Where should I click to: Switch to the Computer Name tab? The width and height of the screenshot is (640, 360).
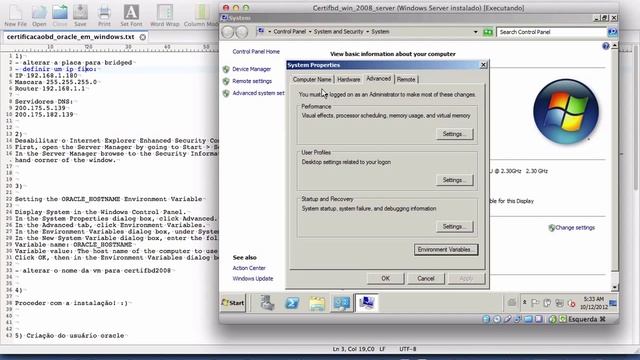pyautogui.click(x=312, y=80)
